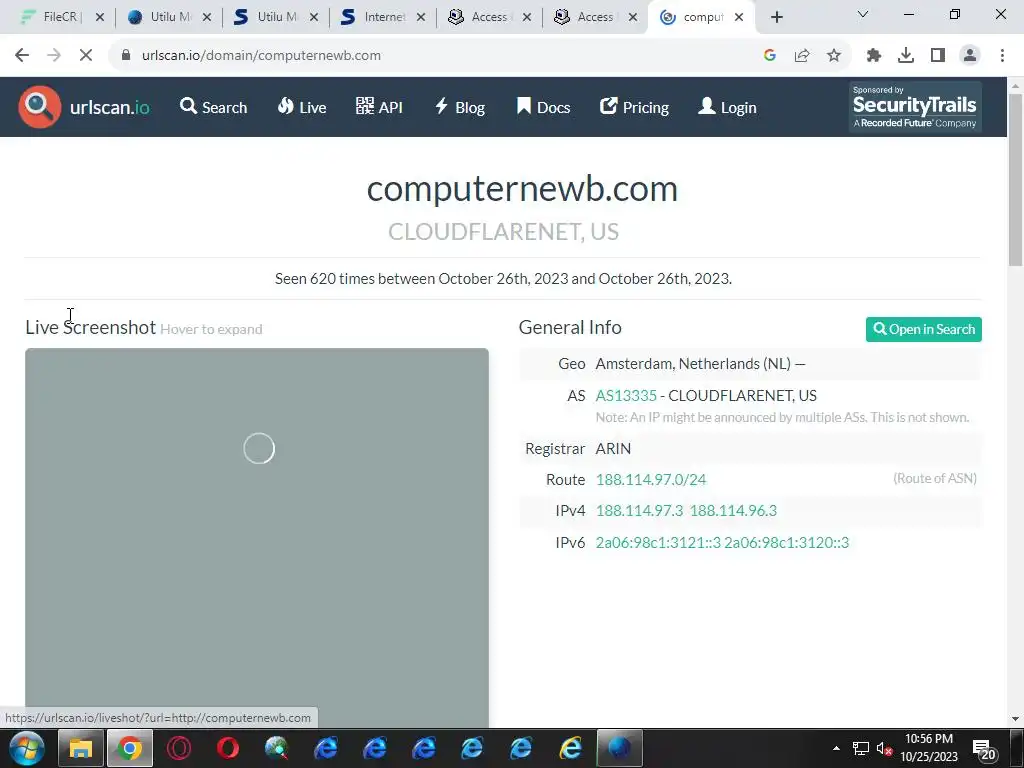Open a new tab with plus button

pos(776,17)
